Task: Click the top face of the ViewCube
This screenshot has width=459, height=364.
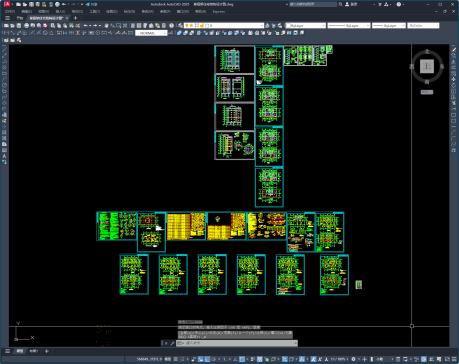Action: pos(427,66)
